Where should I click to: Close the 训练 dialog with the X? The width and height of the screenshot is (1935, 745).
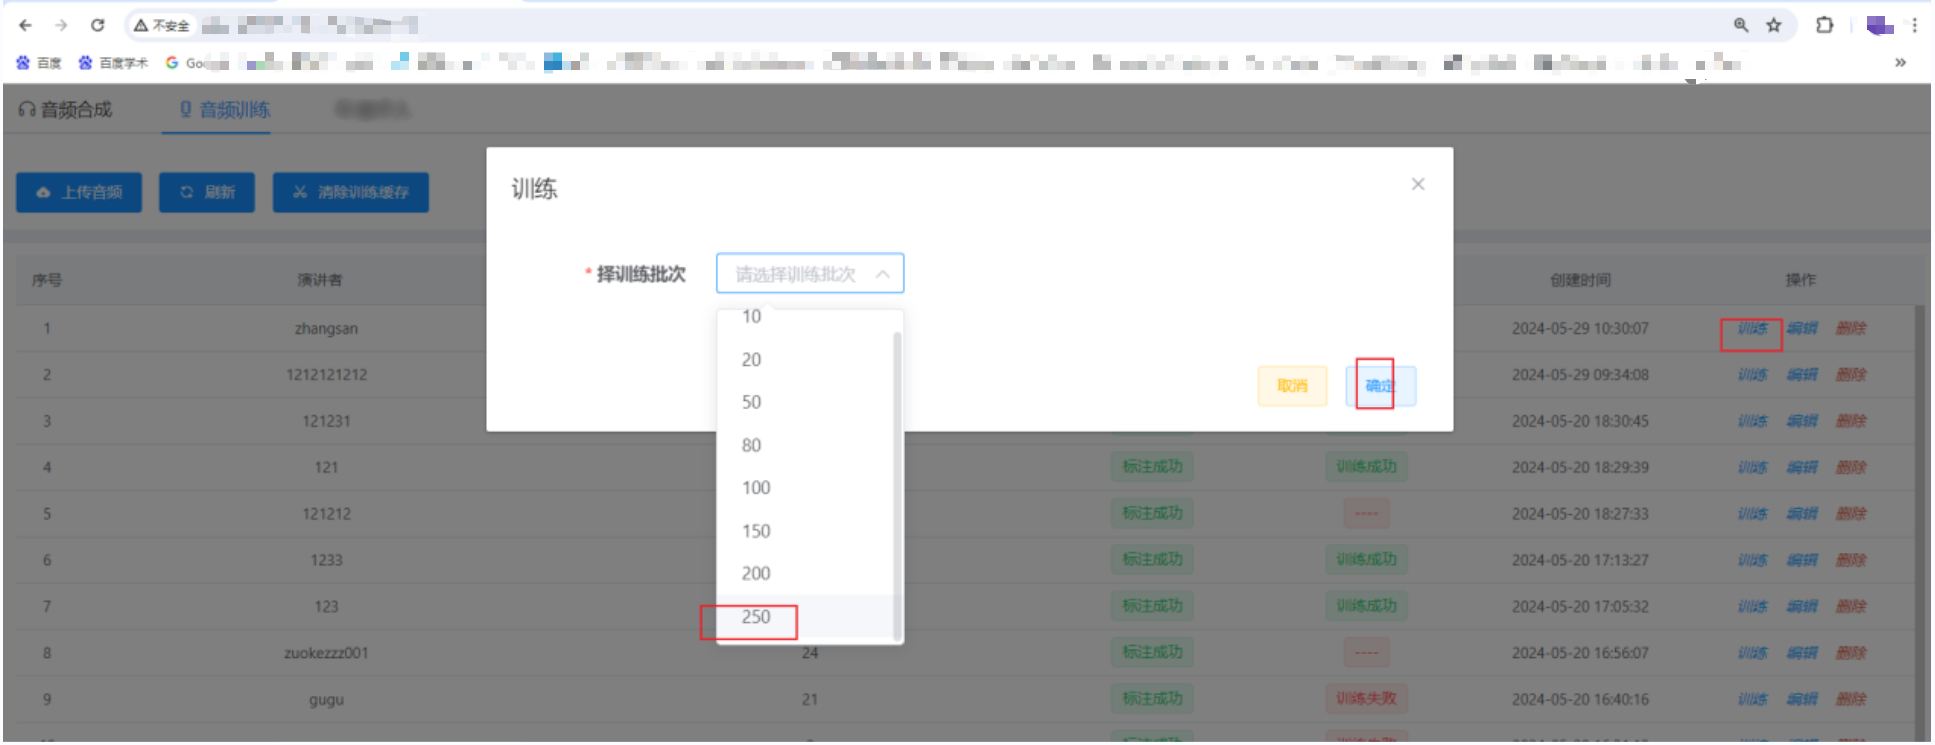pos(1418,184)
